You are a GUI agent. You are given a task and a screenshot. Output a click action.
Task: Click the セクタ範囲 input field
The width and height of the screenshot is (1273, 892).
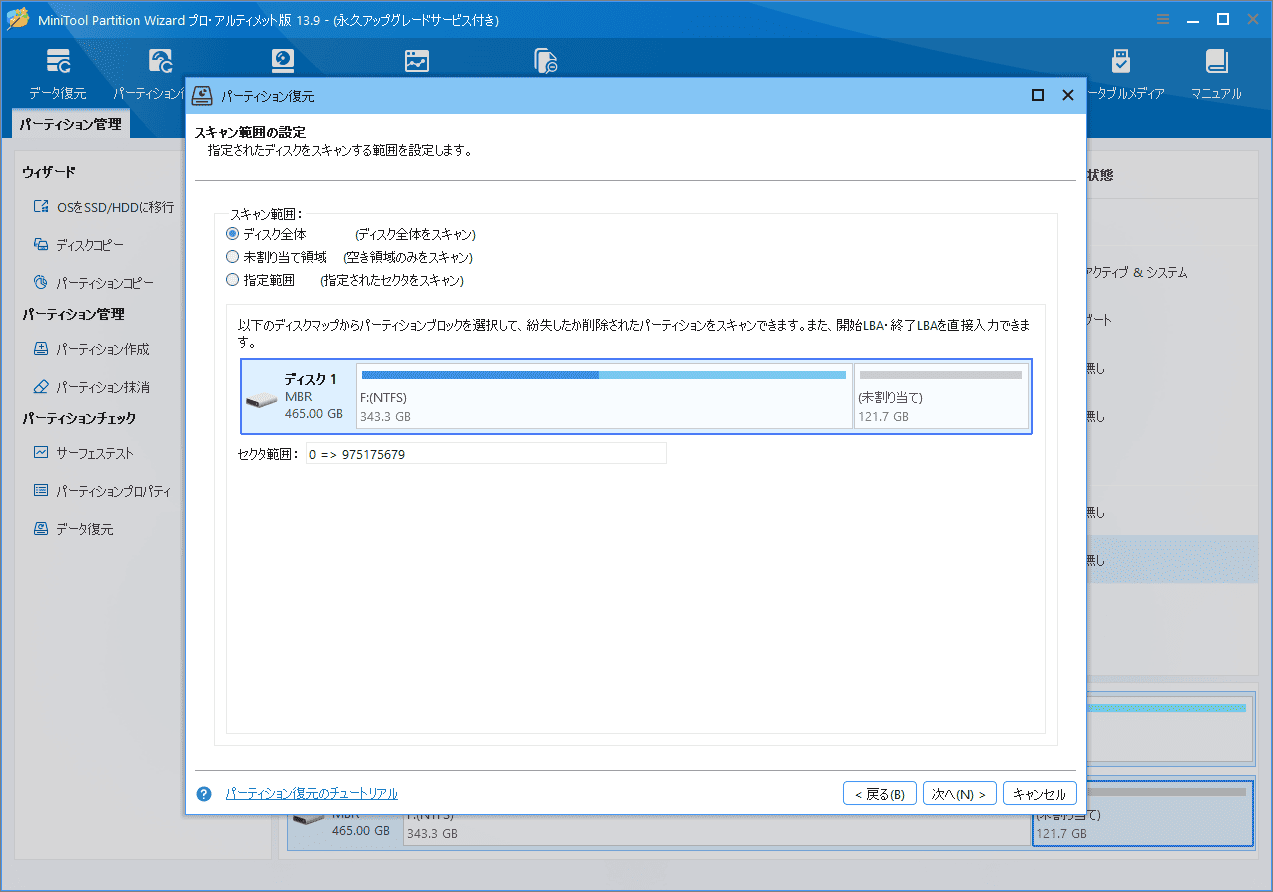486,454
